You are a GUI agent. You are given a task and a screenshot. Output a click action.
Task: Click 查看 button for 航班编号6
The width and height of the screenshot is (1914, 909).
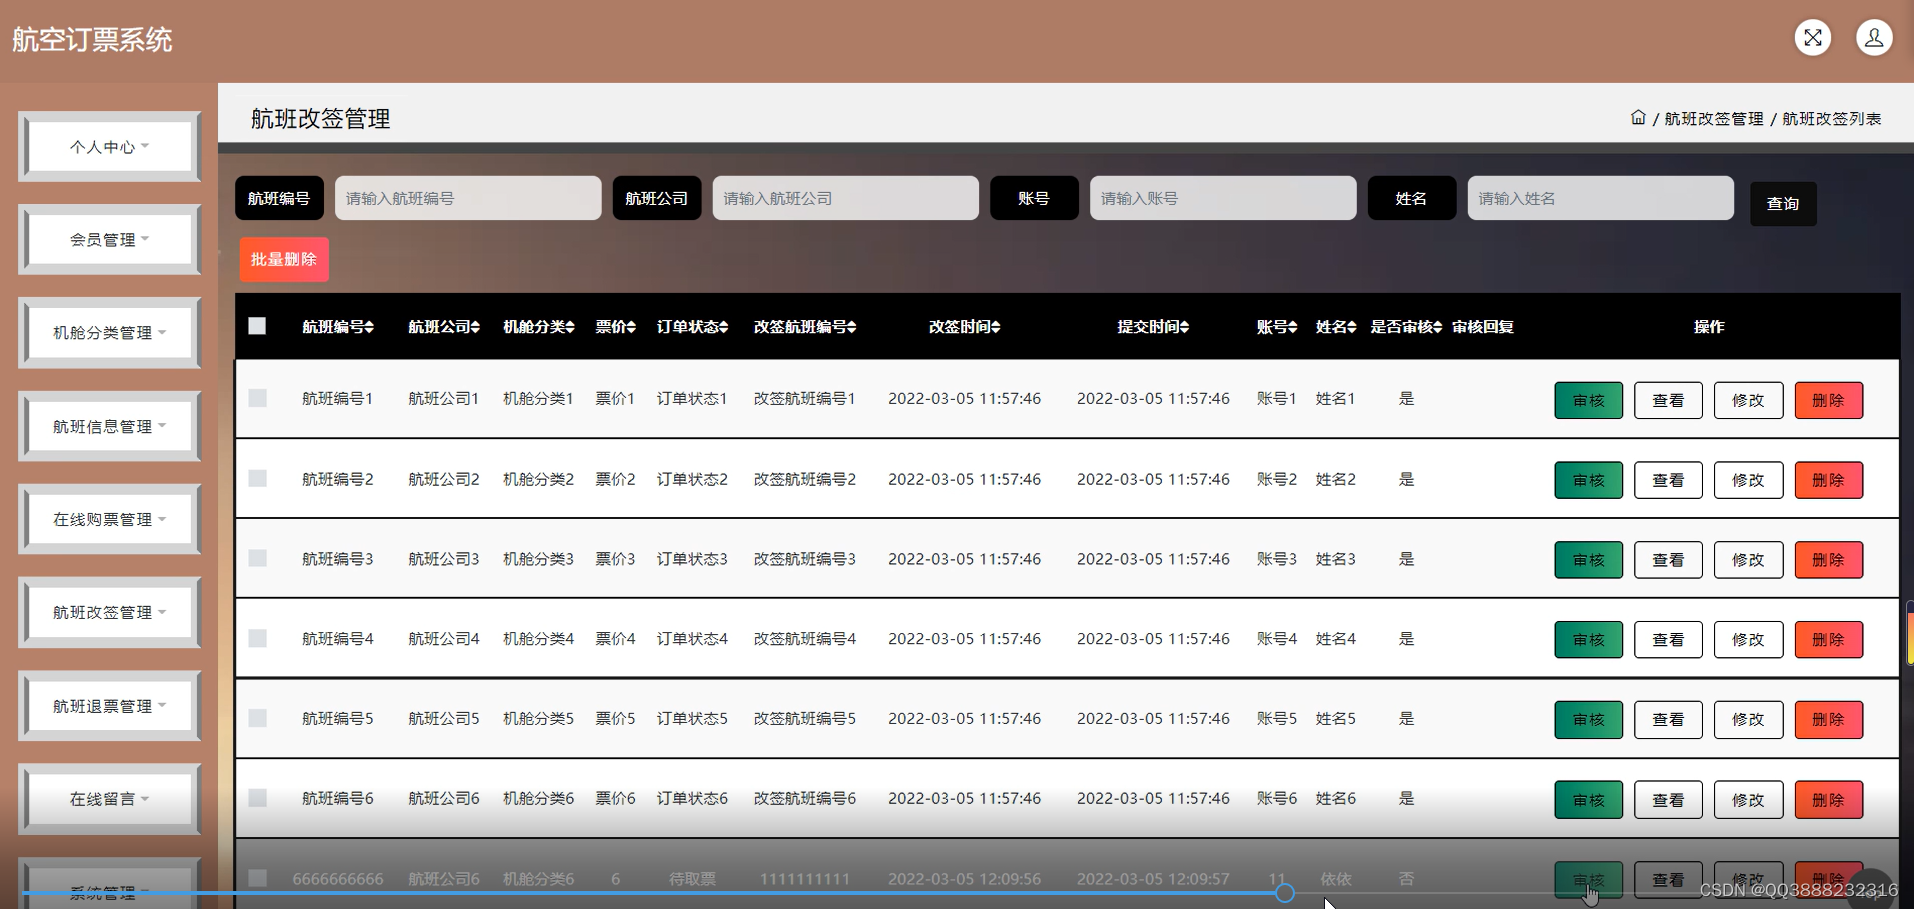(x=1668, y=800)
